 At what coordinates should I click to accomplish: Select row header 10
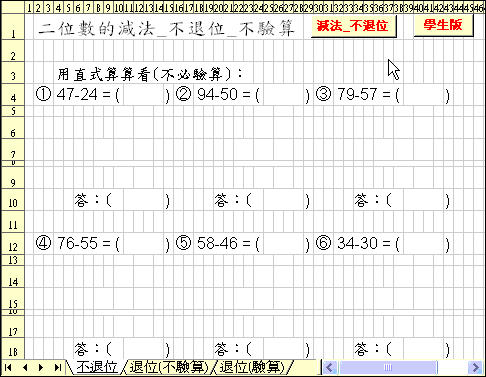point(13,200)
